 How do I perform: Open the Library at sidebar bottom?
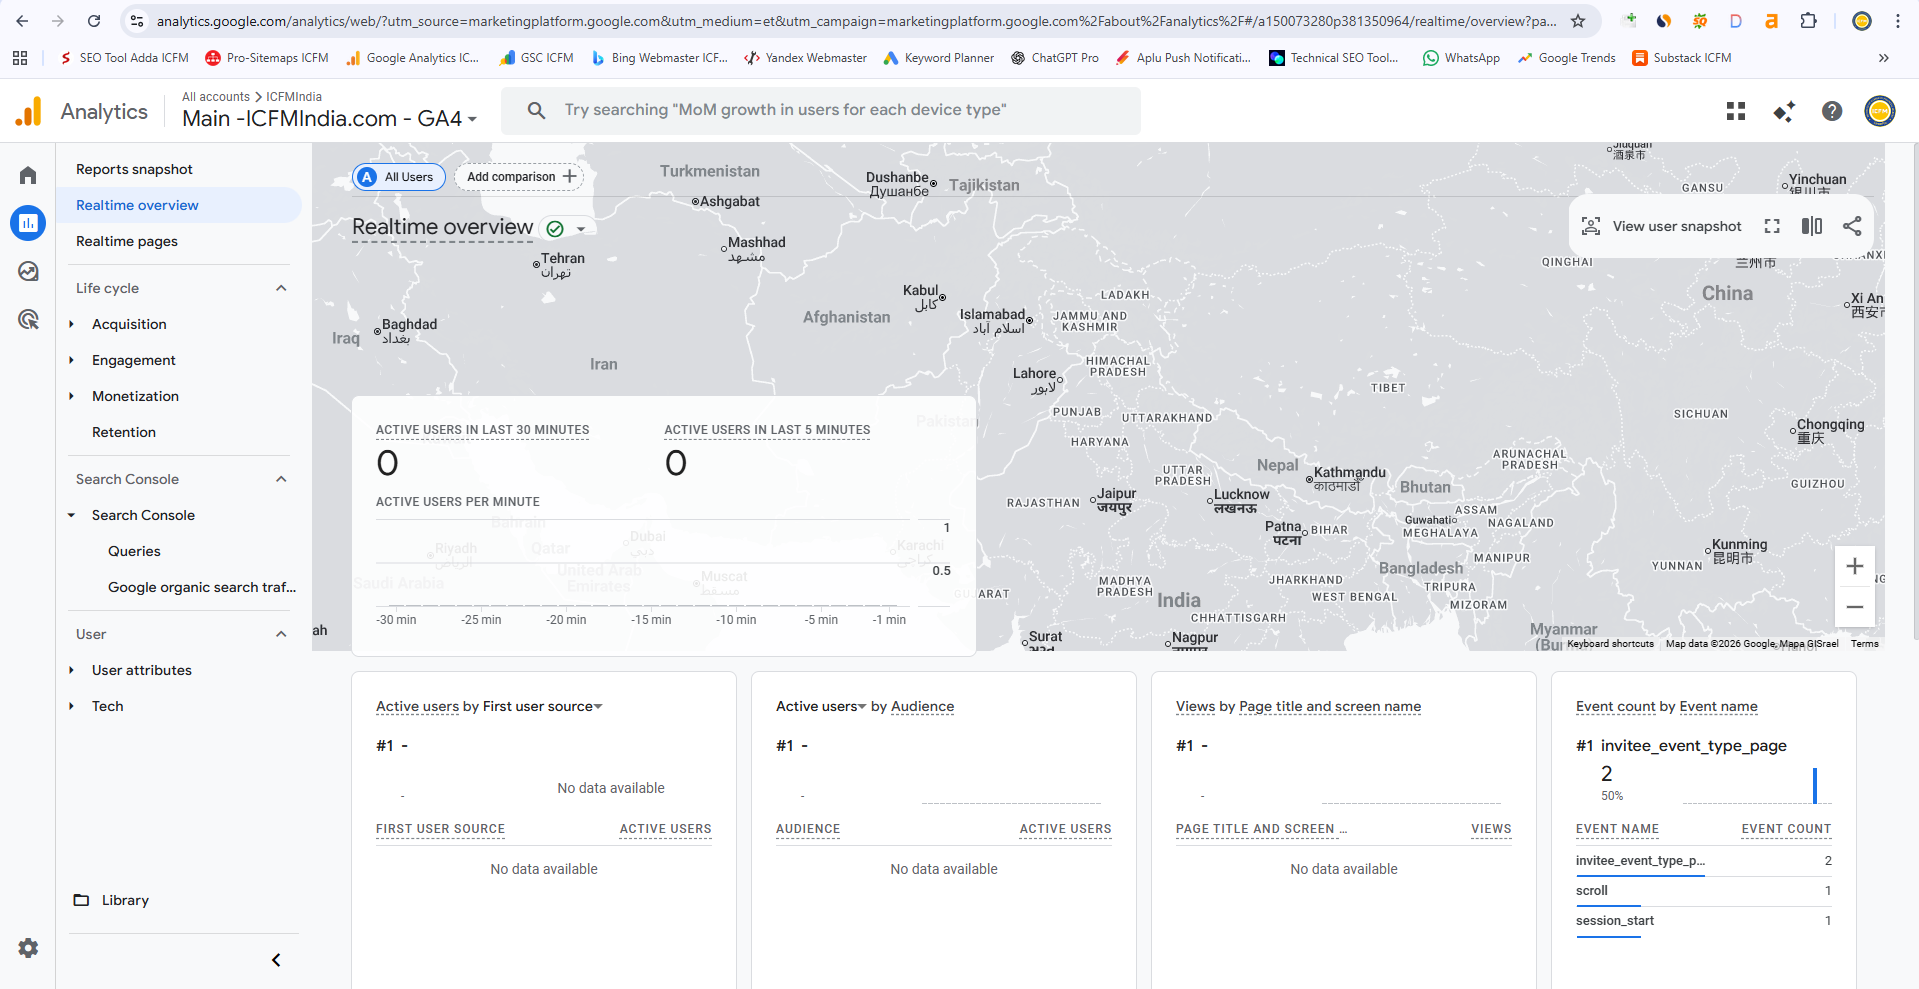[123, 900]
